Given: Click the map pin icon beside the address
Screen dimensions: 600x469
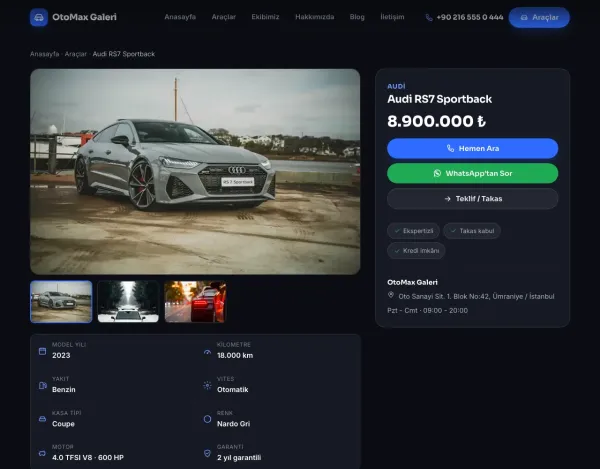Looking at the screenshot, I should tap(391, 295).
